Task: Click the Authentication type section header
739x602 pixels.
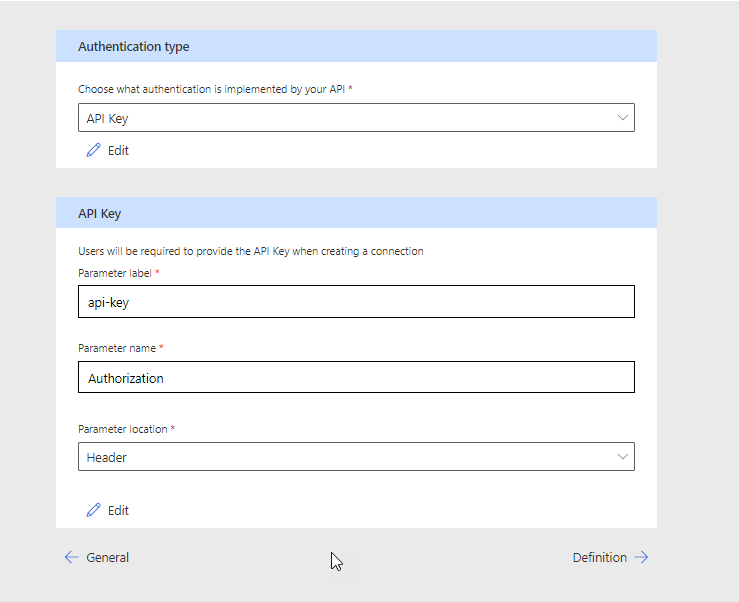Action: [x=134, y=46]
